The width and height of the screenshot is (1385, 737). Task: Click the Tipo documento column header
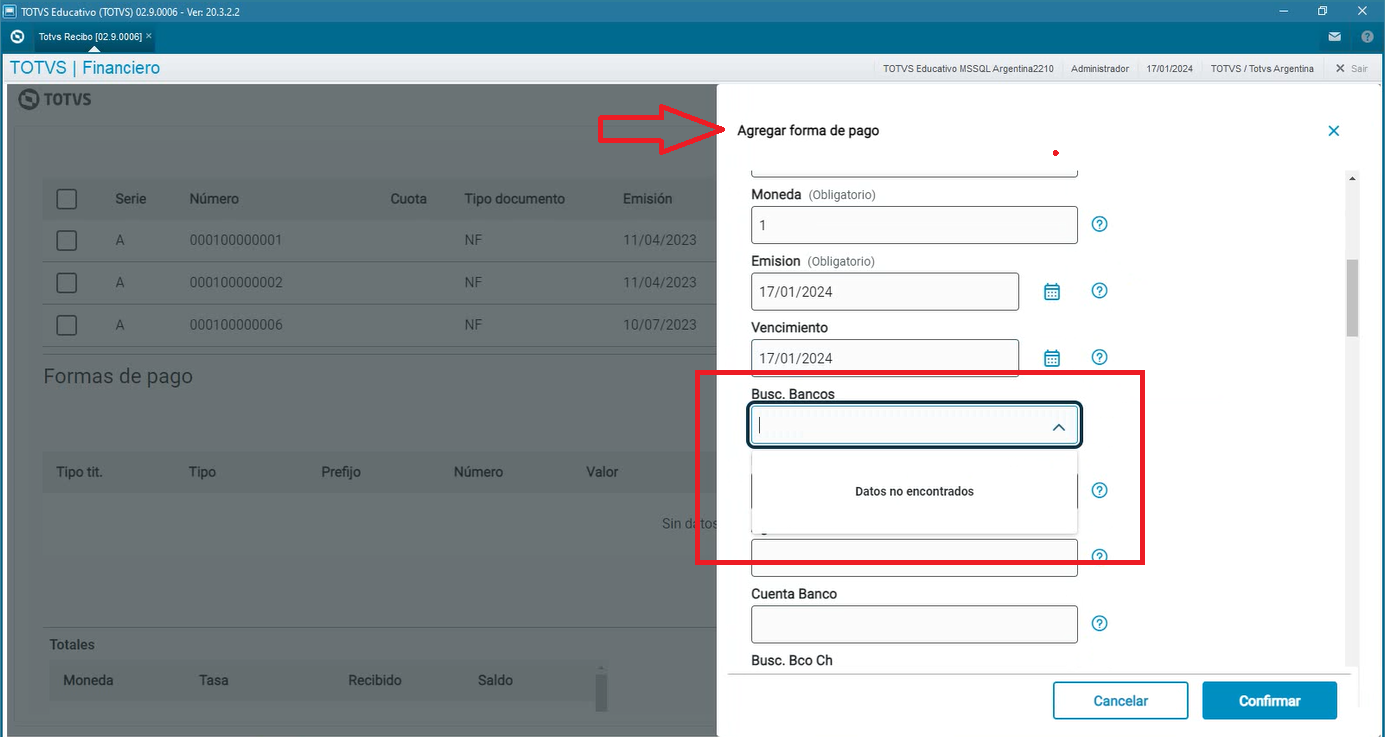(x=514, y=199)
